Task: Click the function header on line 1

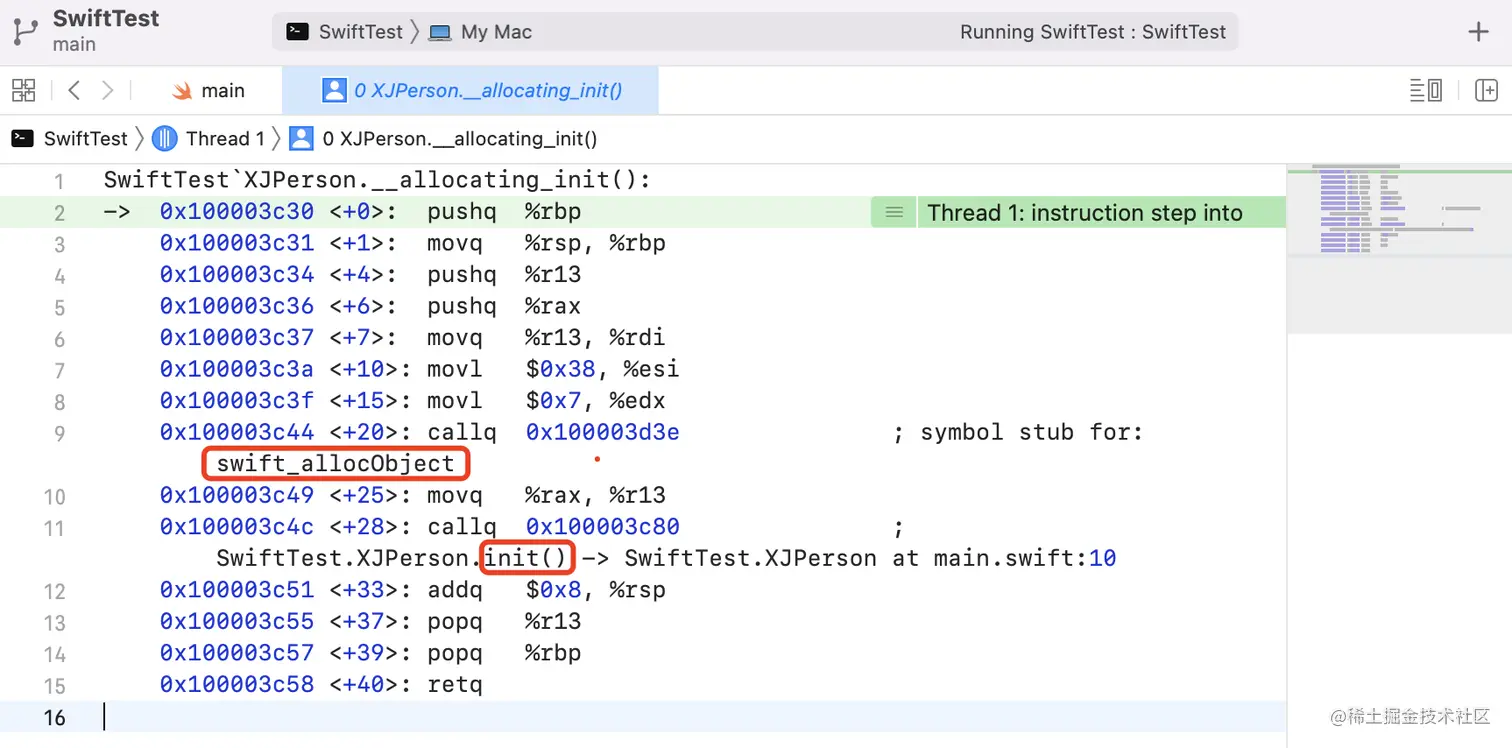Action: (x=378, y=180)
